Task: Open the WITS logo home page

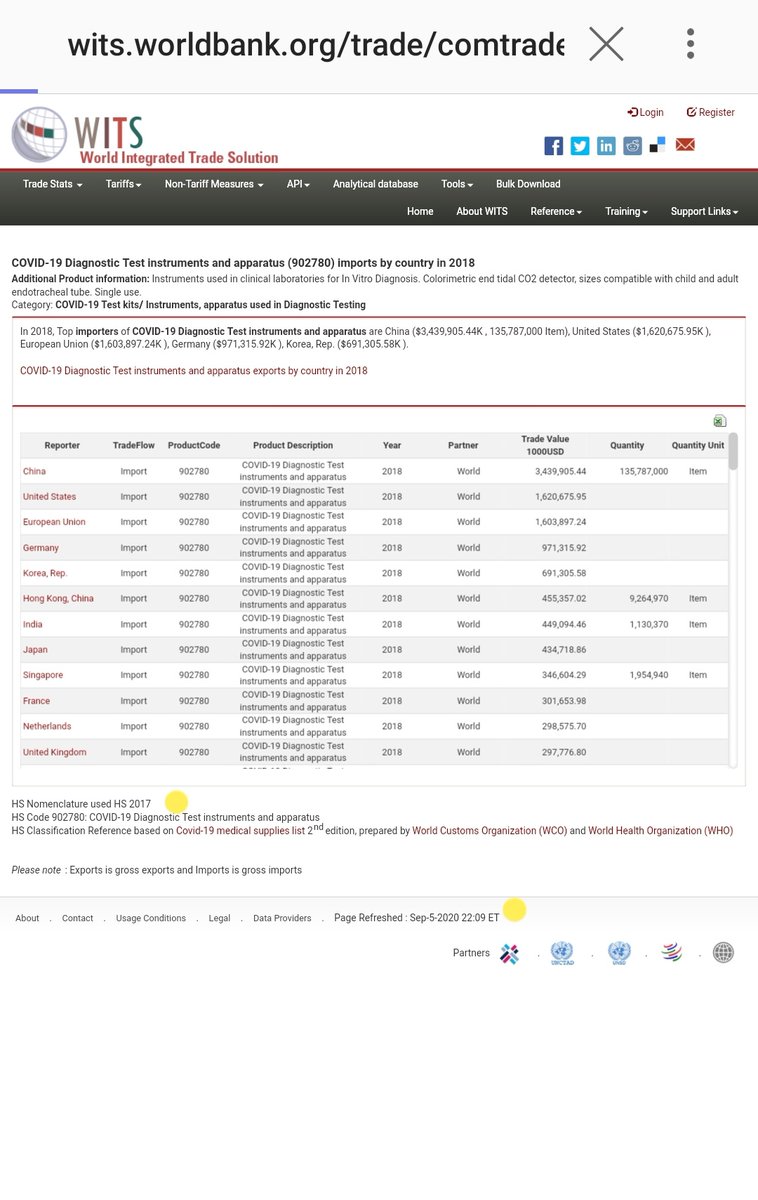Action: [145, 136]
